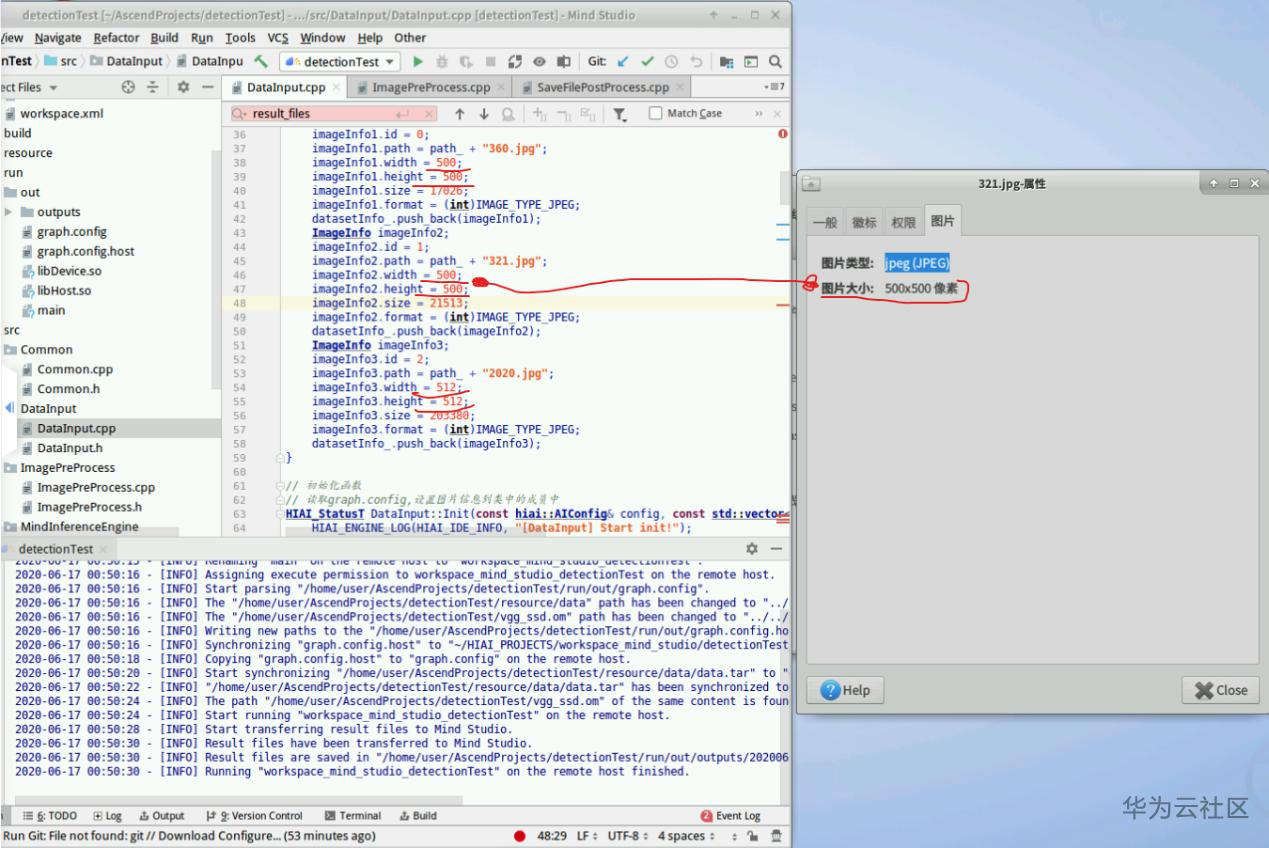Click the red record dot in status bar

coord(520,836)
